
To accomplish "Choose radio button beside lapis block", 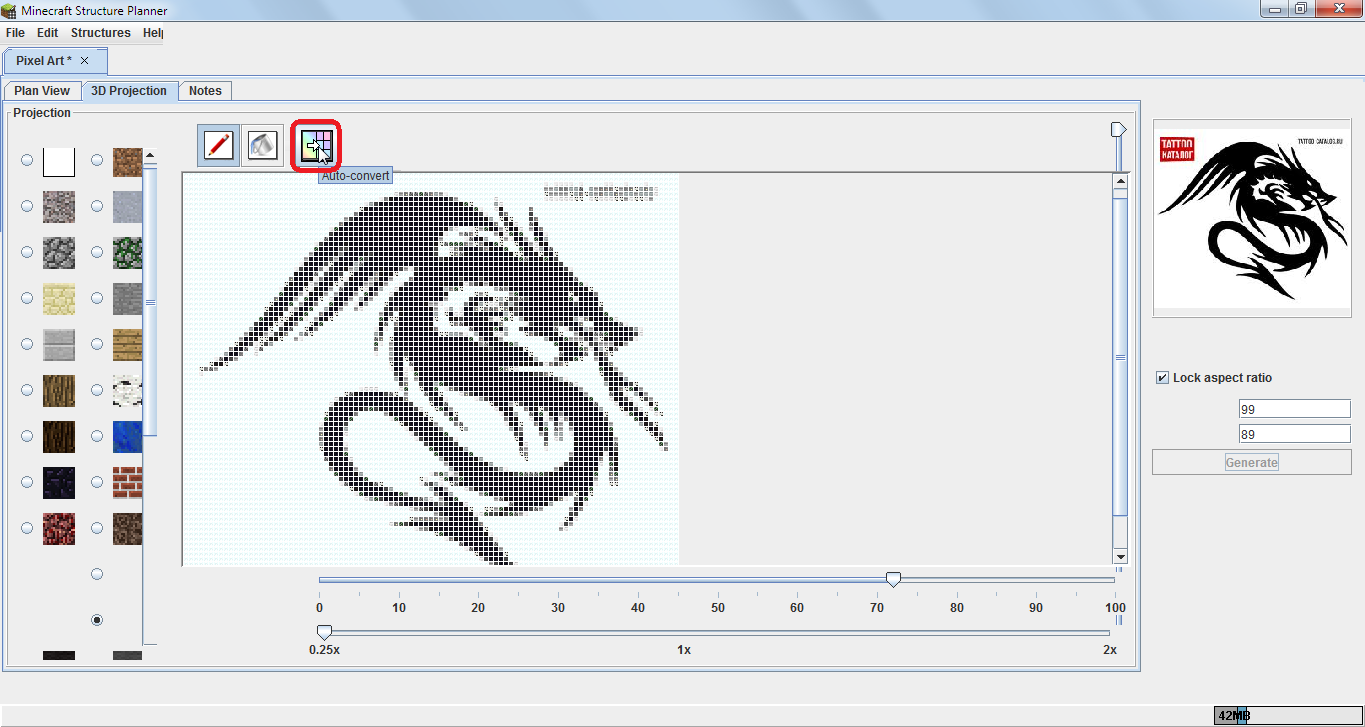I will point(97,436).
